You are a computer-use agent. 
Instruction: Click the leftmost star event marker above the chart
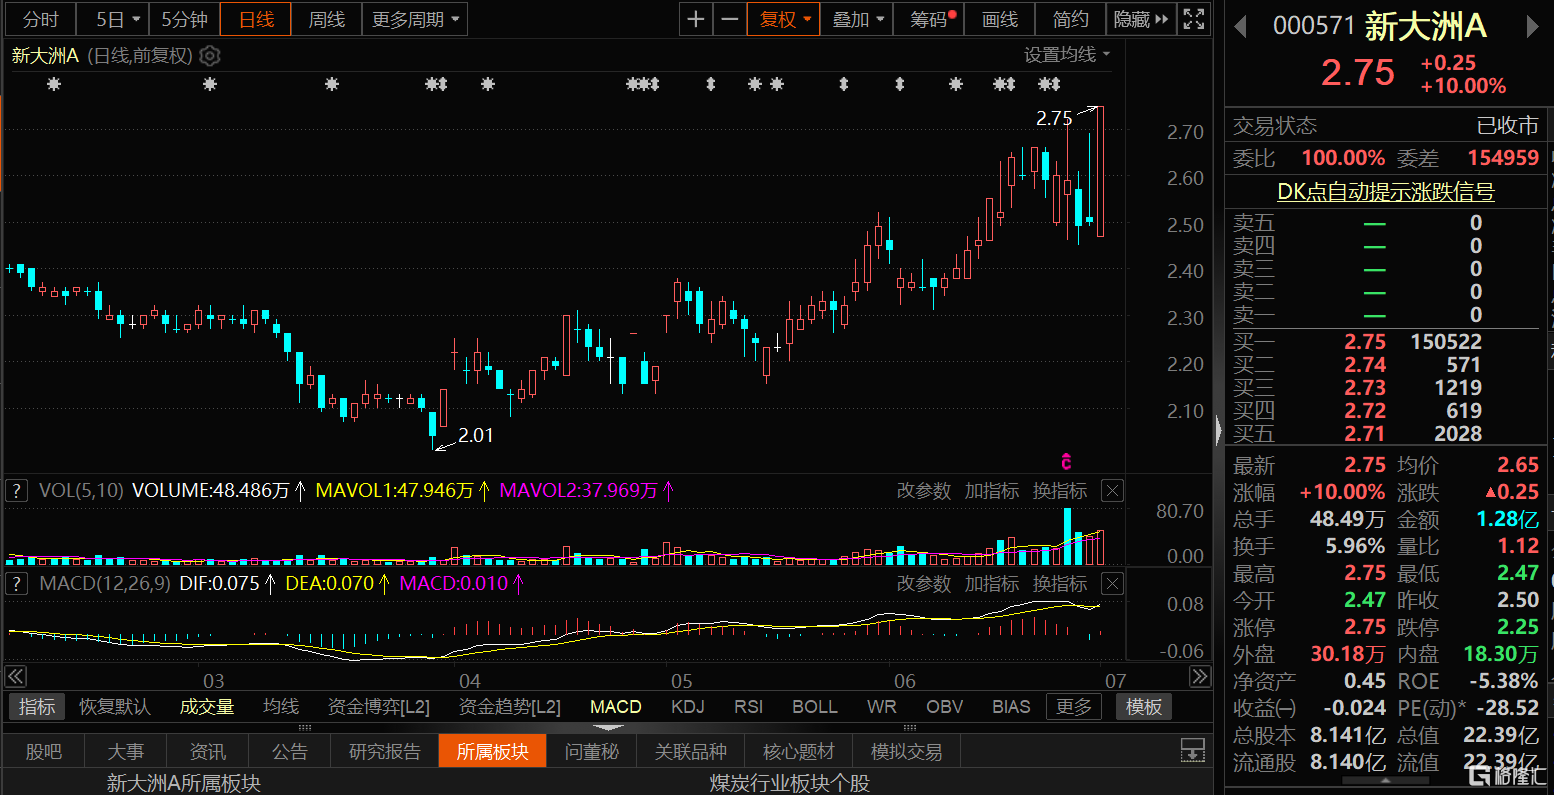coord(54,85)
